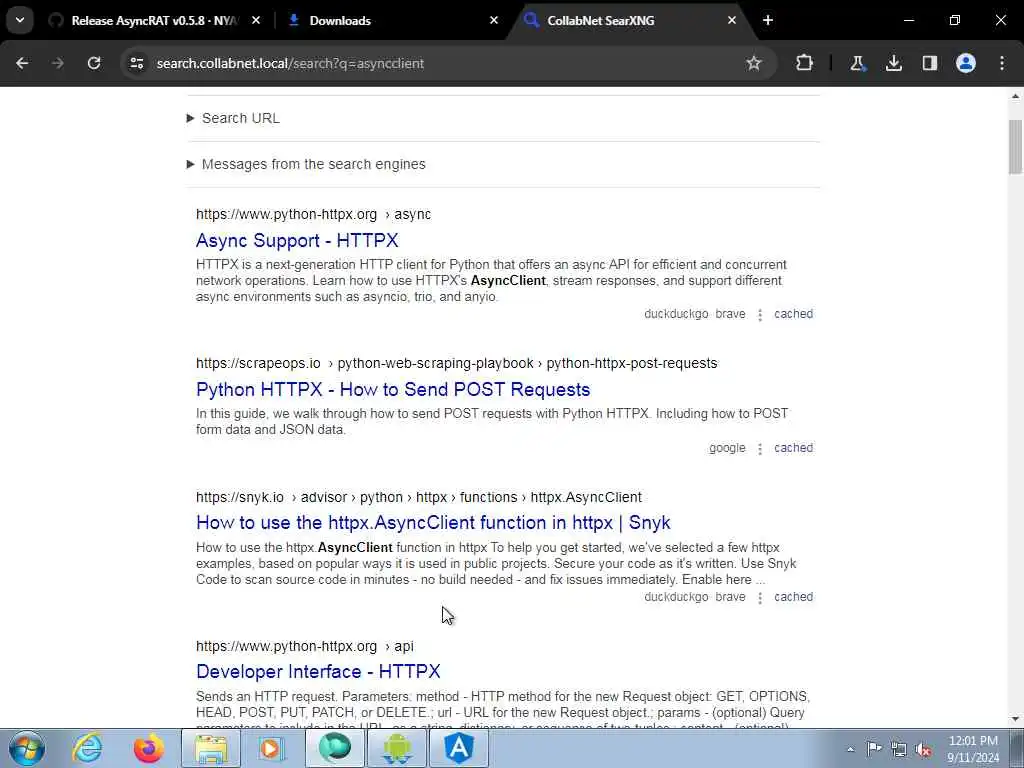
Task: Open more options dots for scrapeops result
Action: (x=760, y=449)
